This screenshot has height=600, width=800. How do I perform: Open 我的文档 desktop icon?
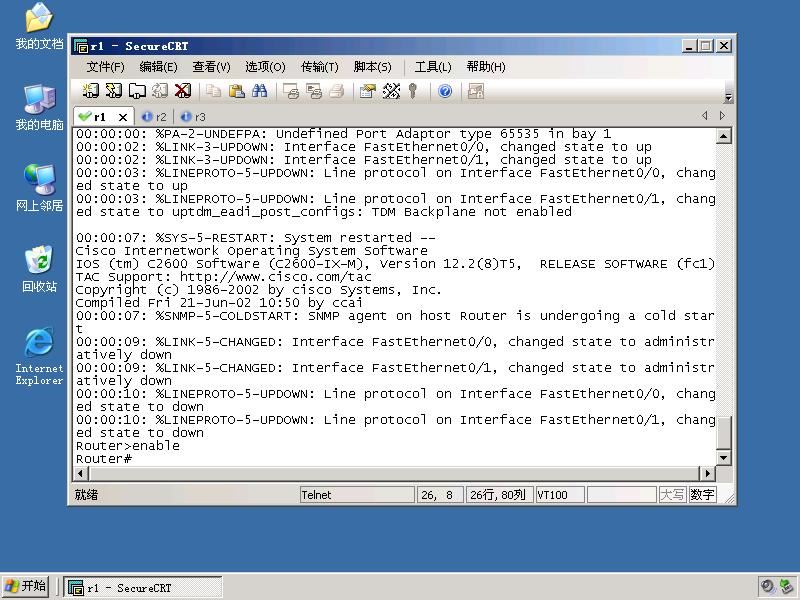click(x=39, y=26)
